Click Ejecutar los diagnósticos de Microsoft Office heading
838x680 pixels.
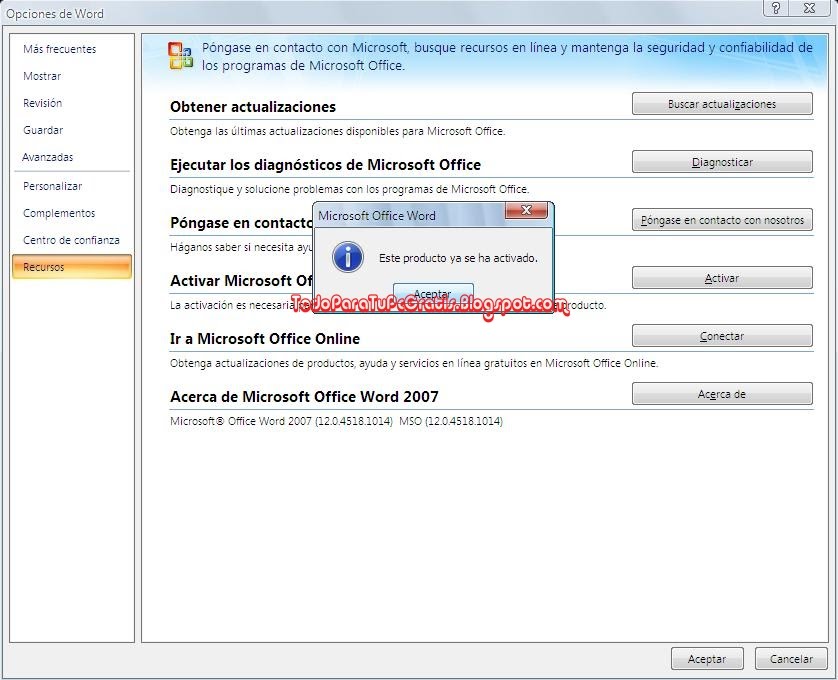pos(325,165)
